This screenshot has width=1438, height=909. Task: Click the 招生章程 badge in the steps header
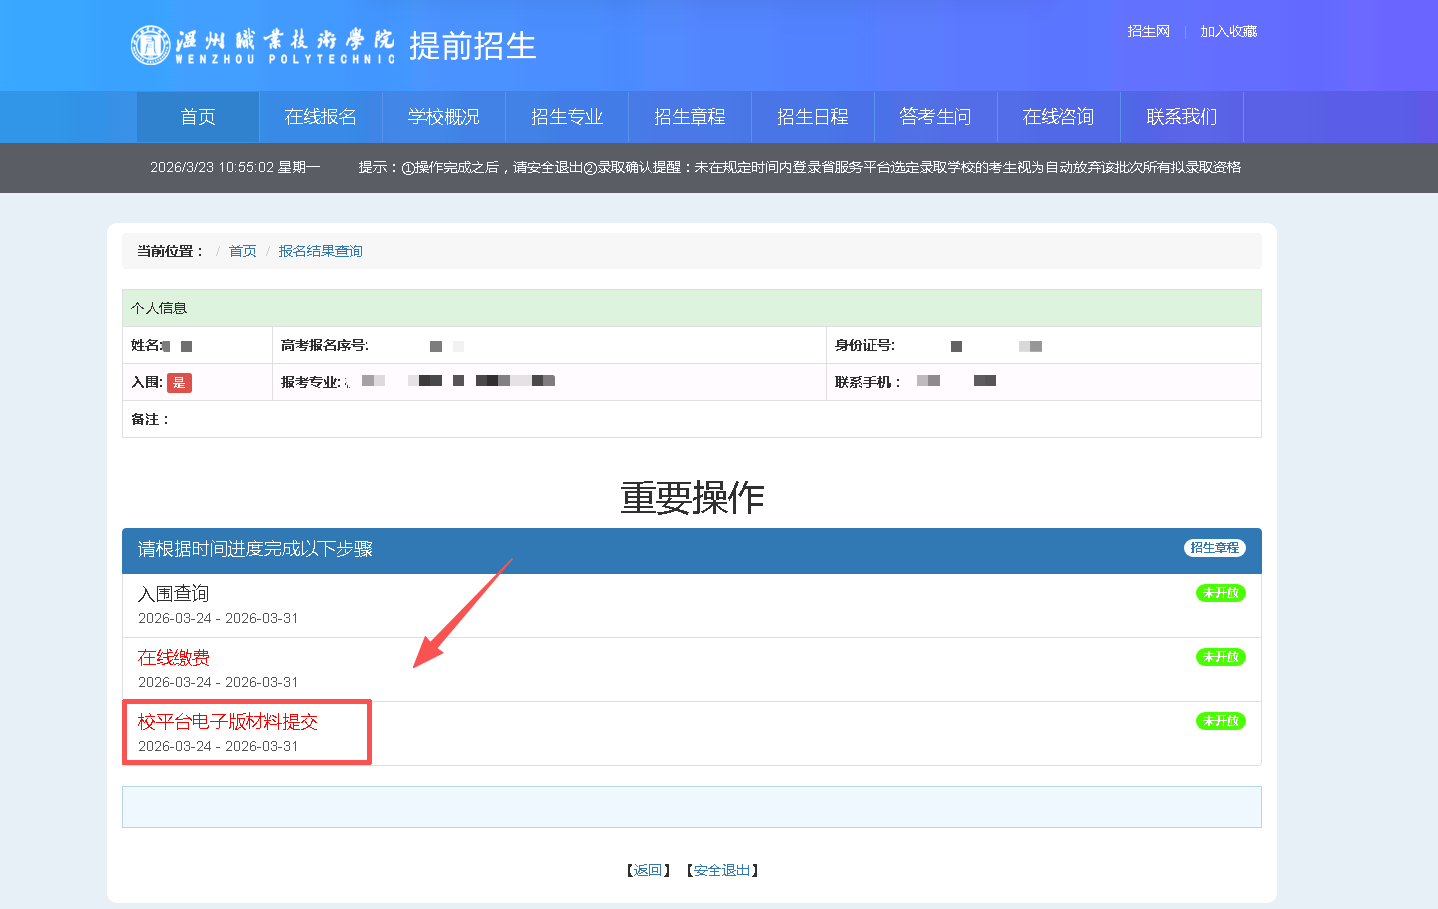pos(1215,548)
